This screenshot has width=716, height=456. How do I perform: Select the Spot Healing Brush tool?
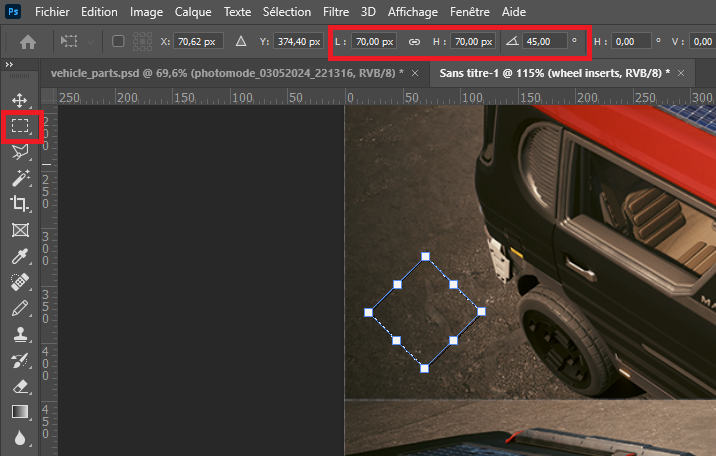pos(19,282)
